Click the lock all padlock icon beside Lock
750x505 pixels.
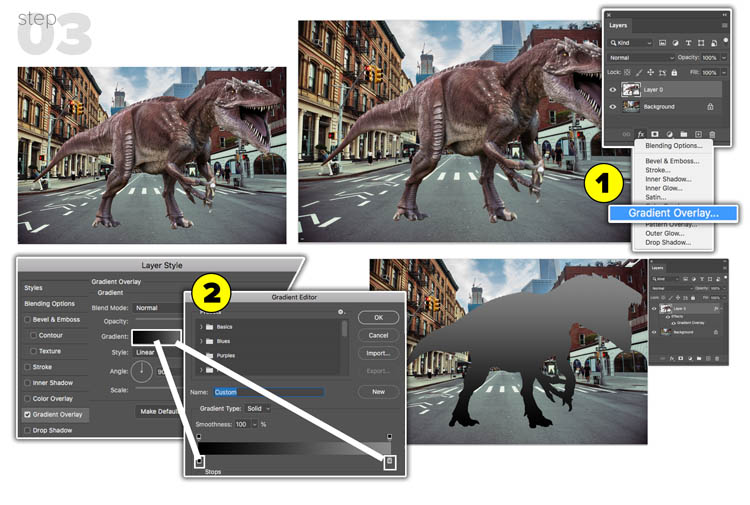(674, 73)
